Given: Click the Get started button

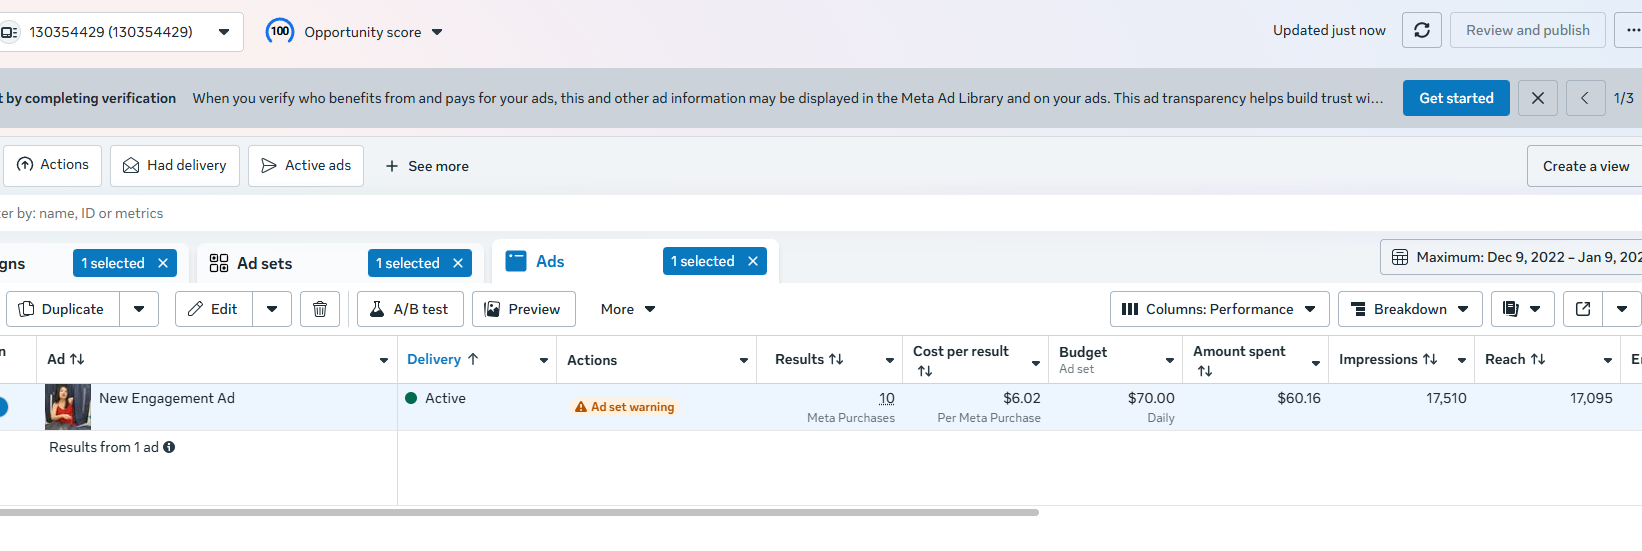Looking at the screenshot, I should click(x=1455, y=98).
